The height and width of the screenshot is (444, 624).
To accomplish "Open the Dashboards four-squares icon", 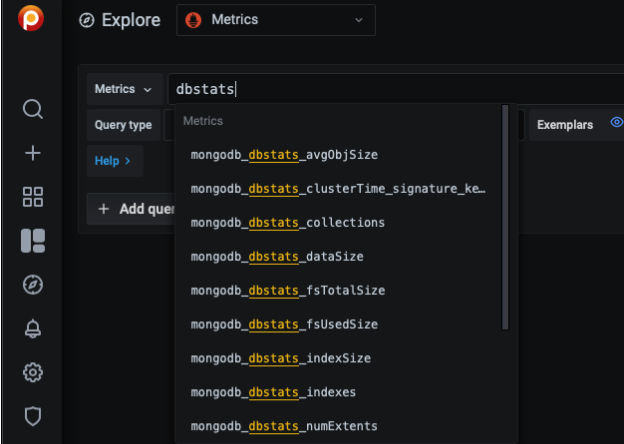I will coord(32,197).
